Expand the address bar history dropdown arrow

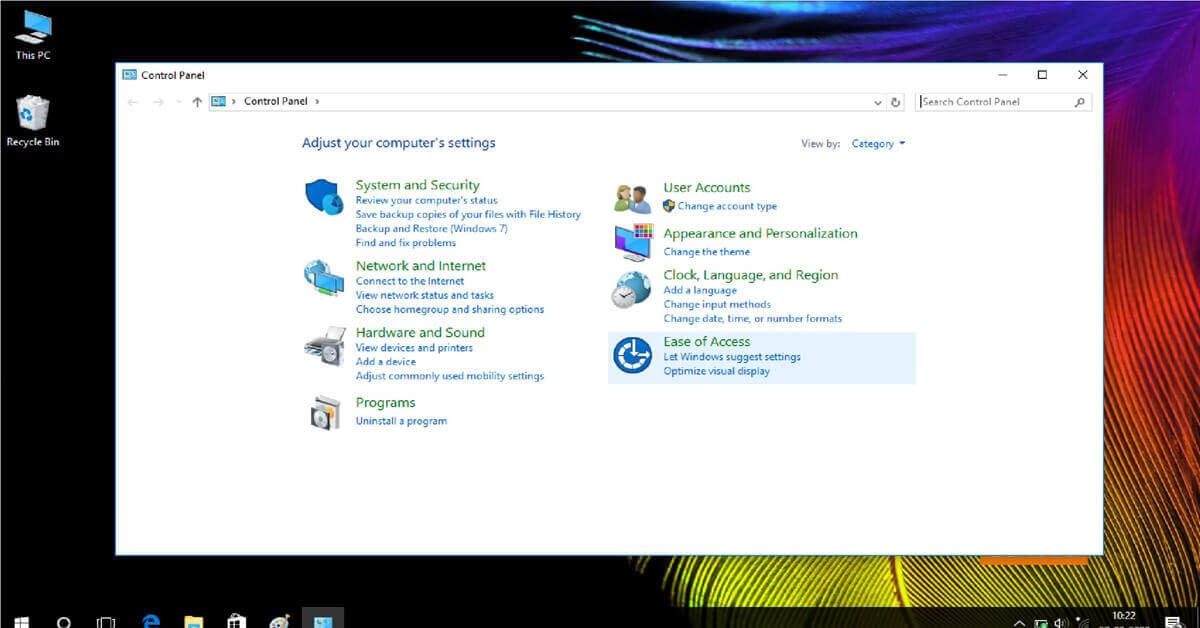tap(878, 102)
